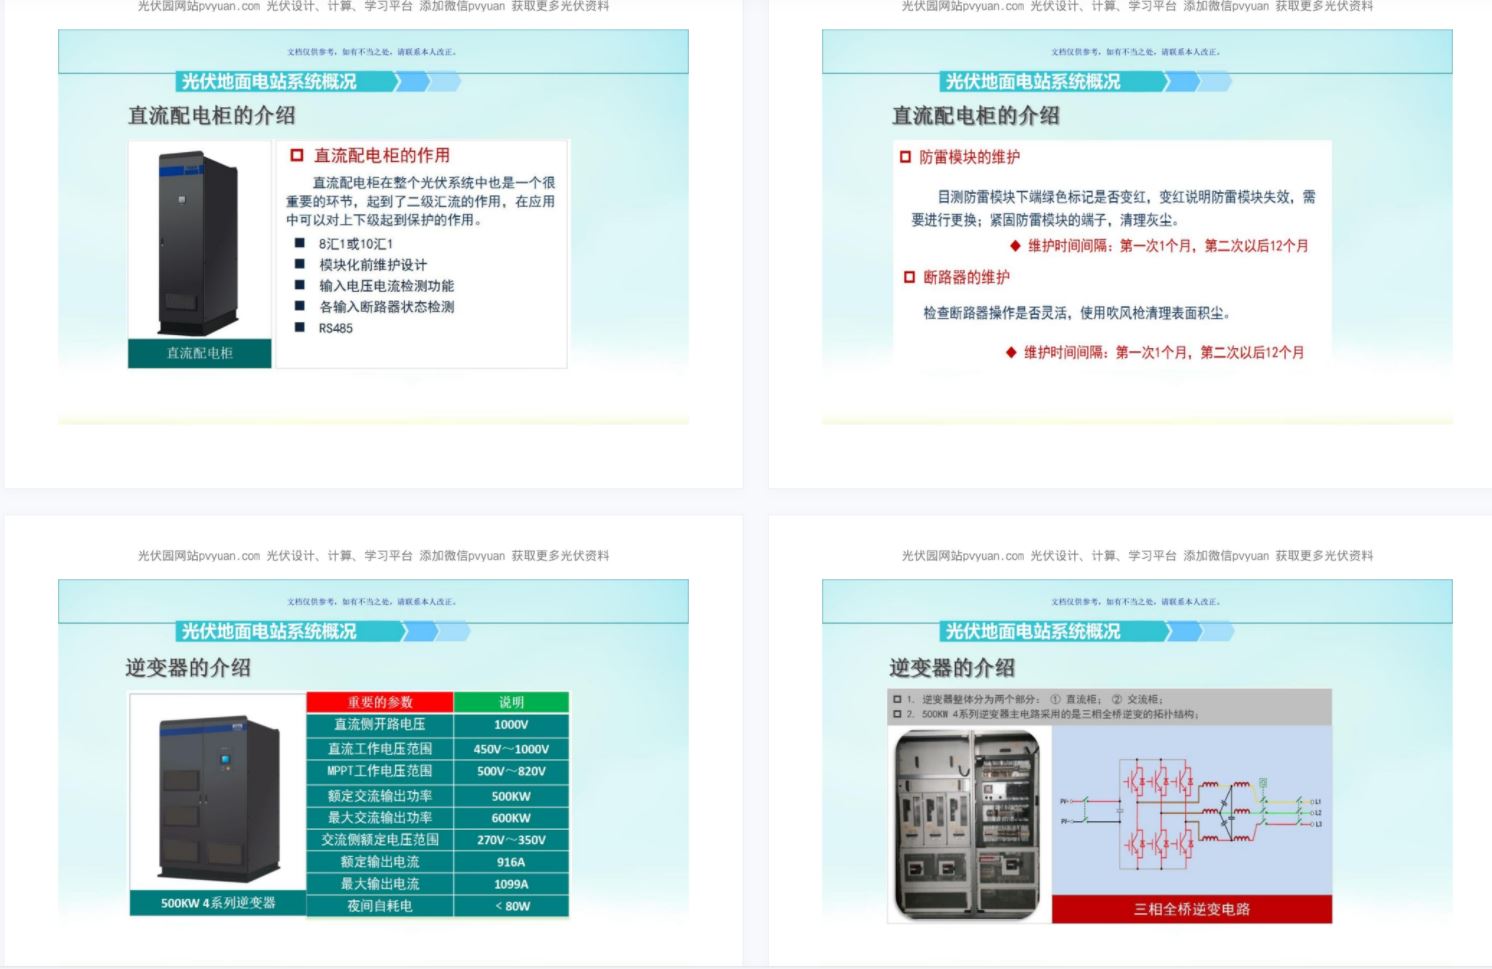Click the black square bullet before 8汇1或10汇1
Screen dimensions: 1492x969
(299, 243)
